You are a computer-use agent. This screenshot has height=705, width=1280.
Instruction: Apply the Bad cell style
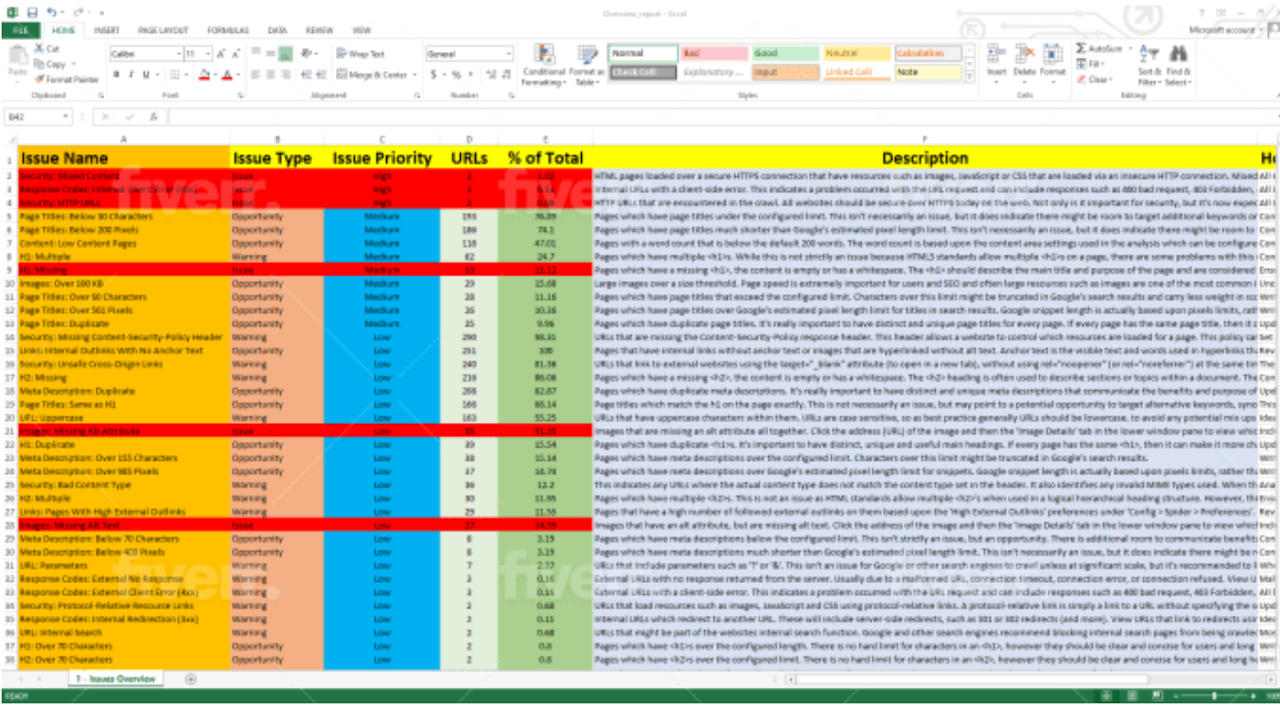[x=714, y=53]
